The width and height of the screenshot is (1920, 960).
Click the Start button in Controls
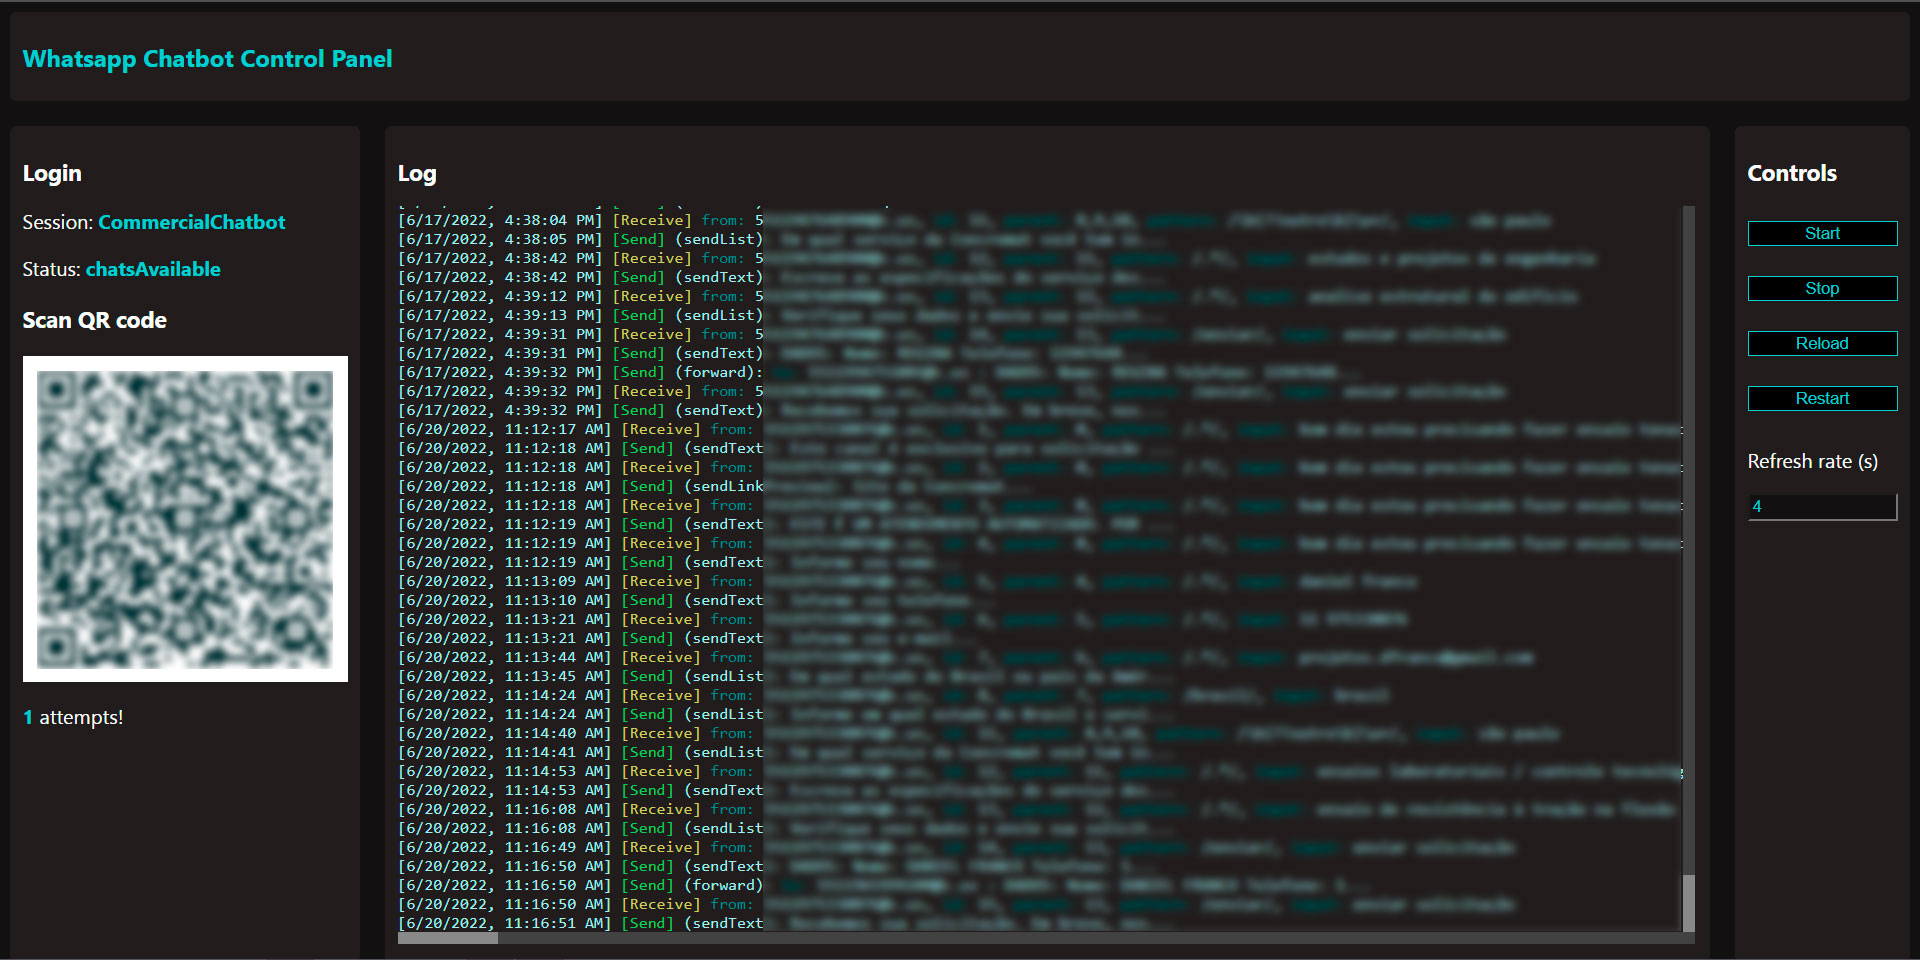1821,233
